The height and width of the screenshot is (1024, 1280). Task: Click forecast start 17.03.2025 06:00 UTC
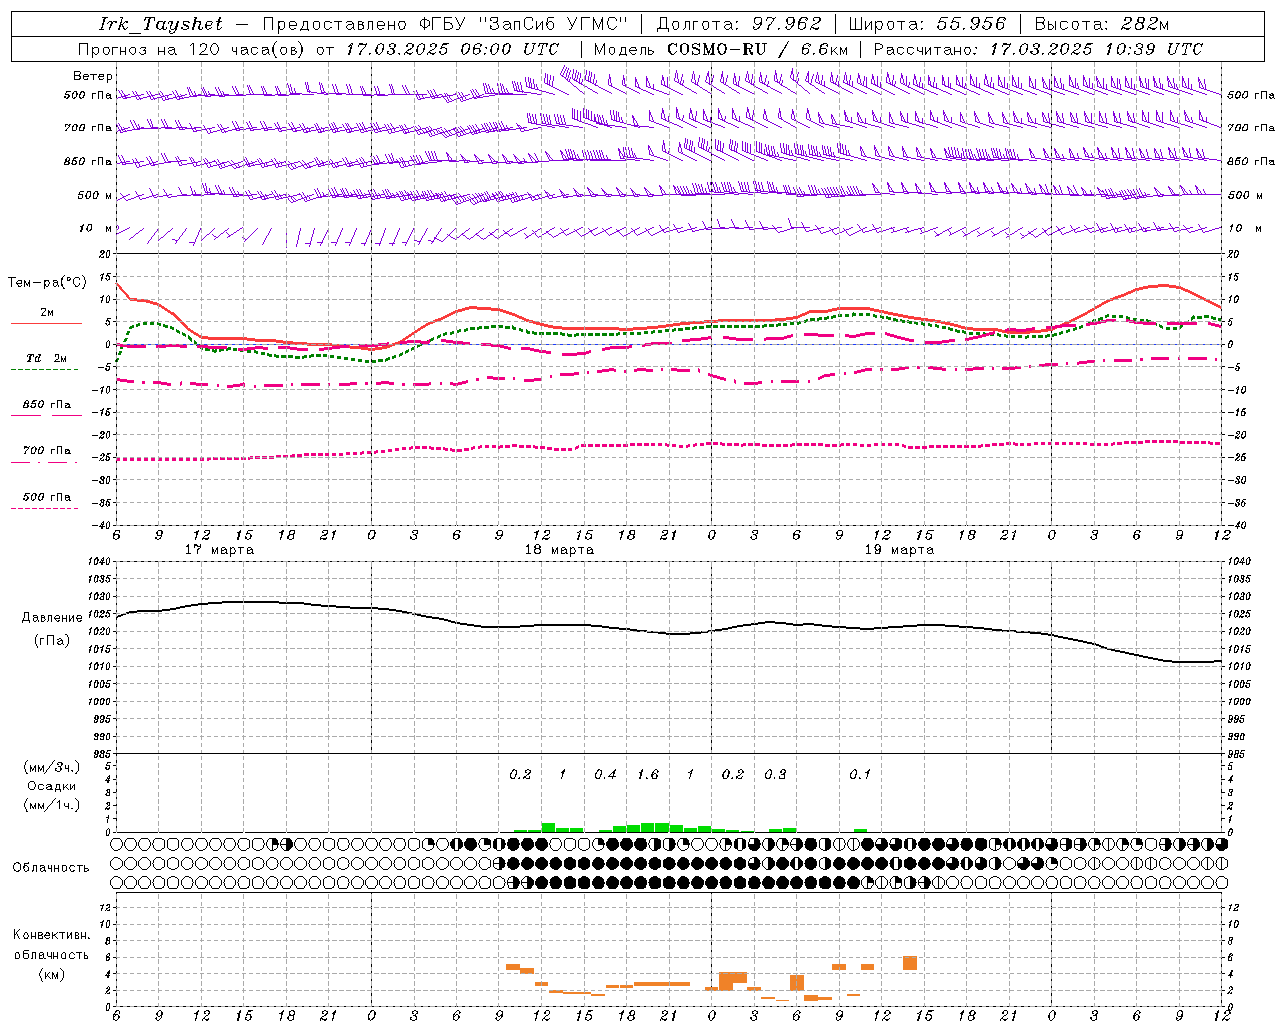pyautogui.click(x=453, y=49)
